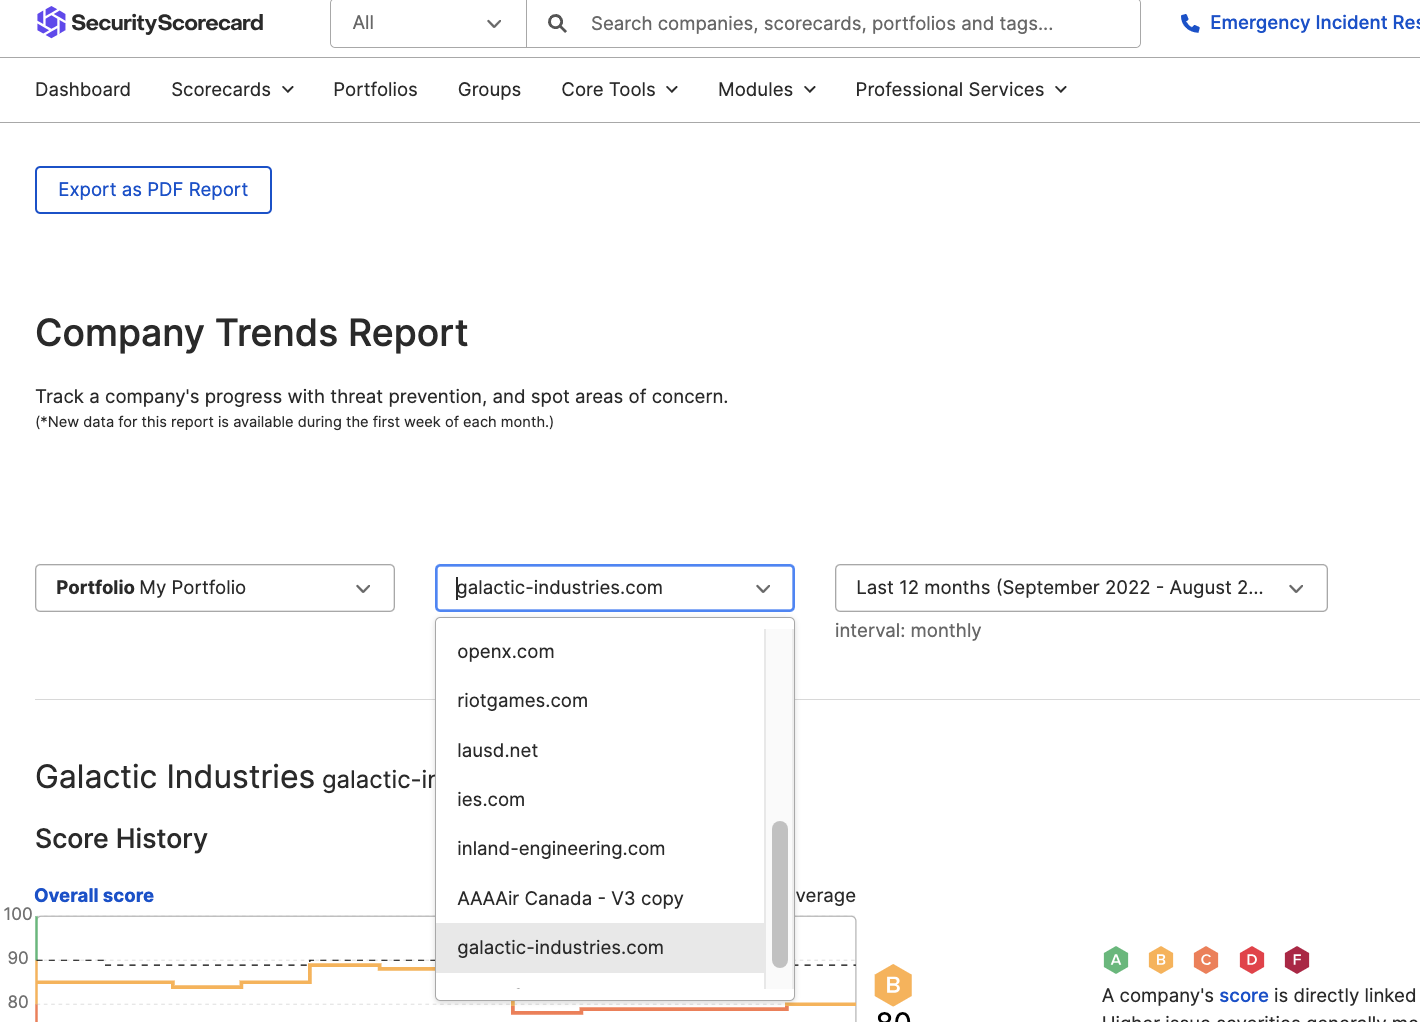Click the blue score link in the description
Screen dimensions: 1420x1022
click(x=1244, y=995)
